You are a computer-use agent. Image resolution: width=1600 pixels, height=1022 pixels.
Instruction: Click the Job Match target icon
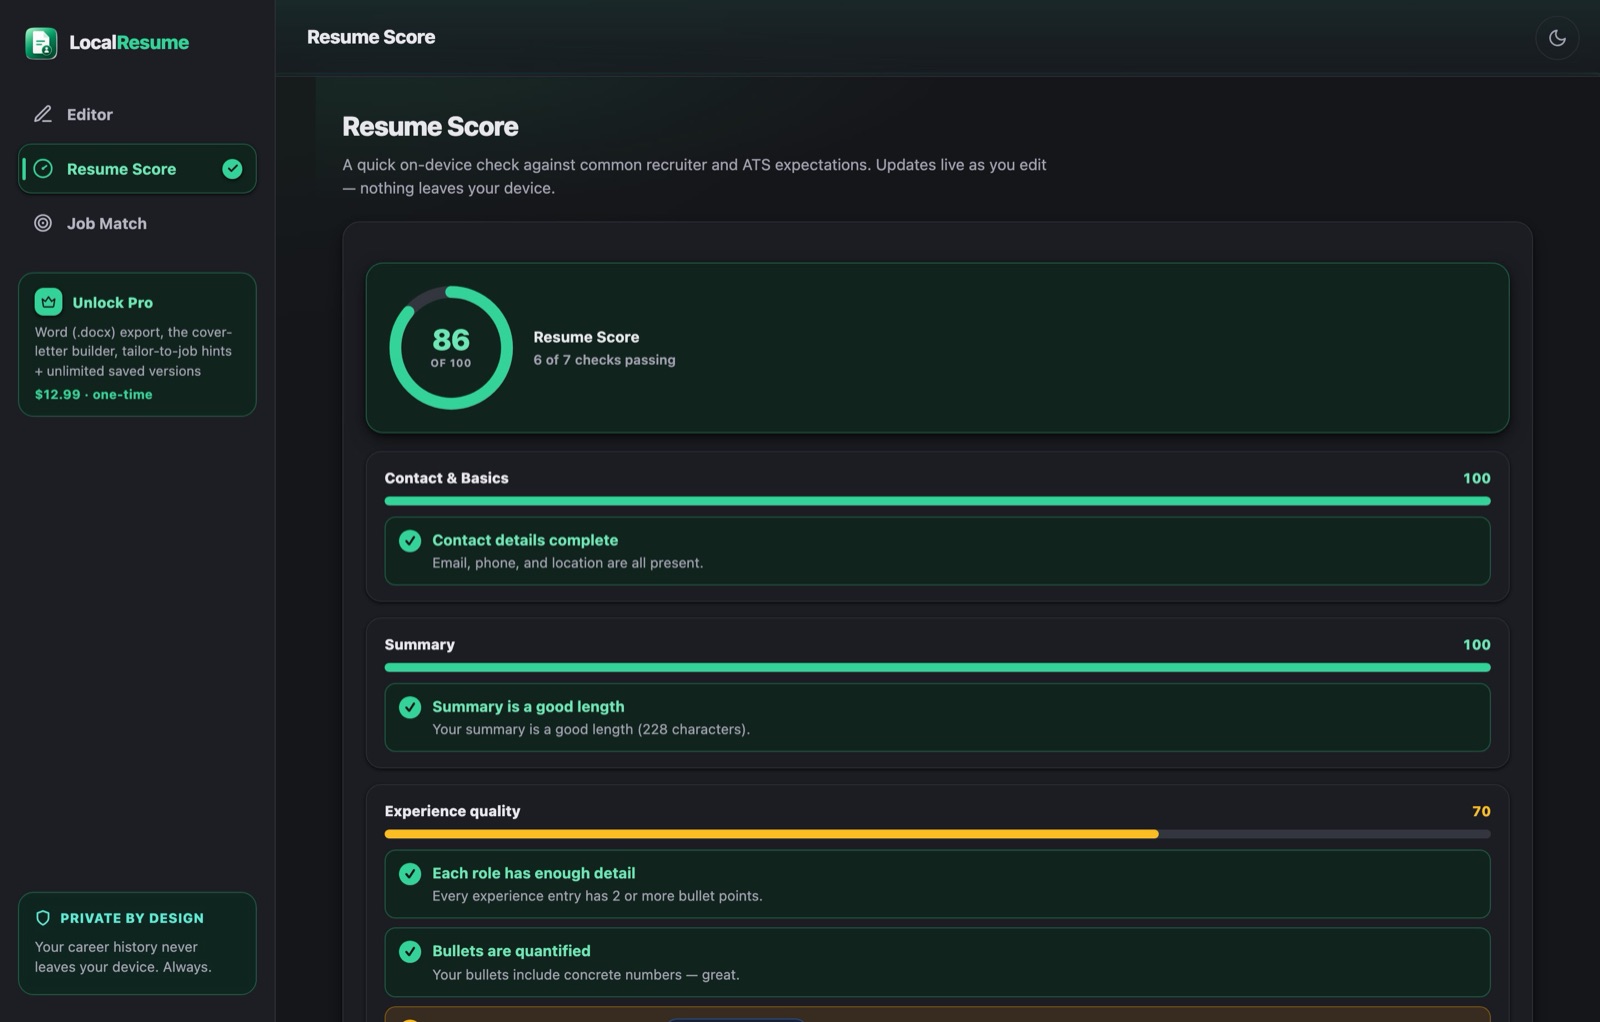pyautogui.click(x=43, y=223)
